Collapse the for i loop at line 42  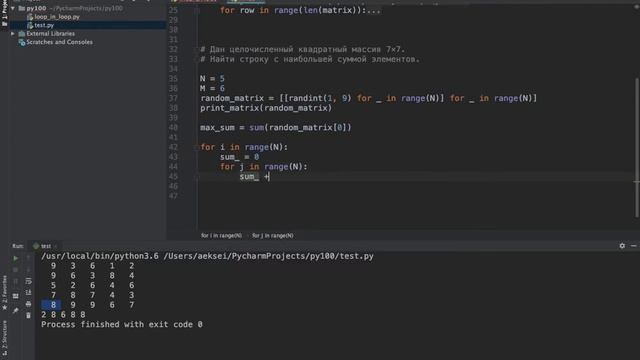[197, 147]
